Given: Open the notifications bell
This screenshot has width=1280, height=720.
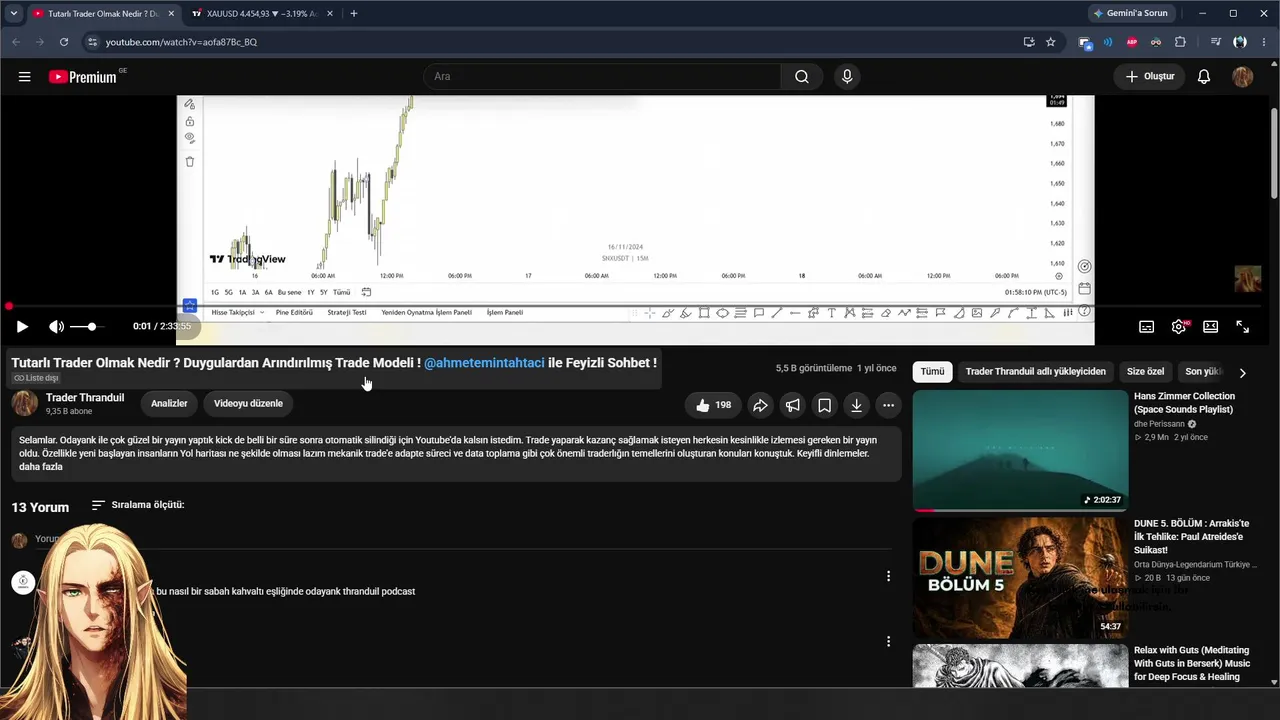Looking at the screenshot, I should tap(1204, 77).
